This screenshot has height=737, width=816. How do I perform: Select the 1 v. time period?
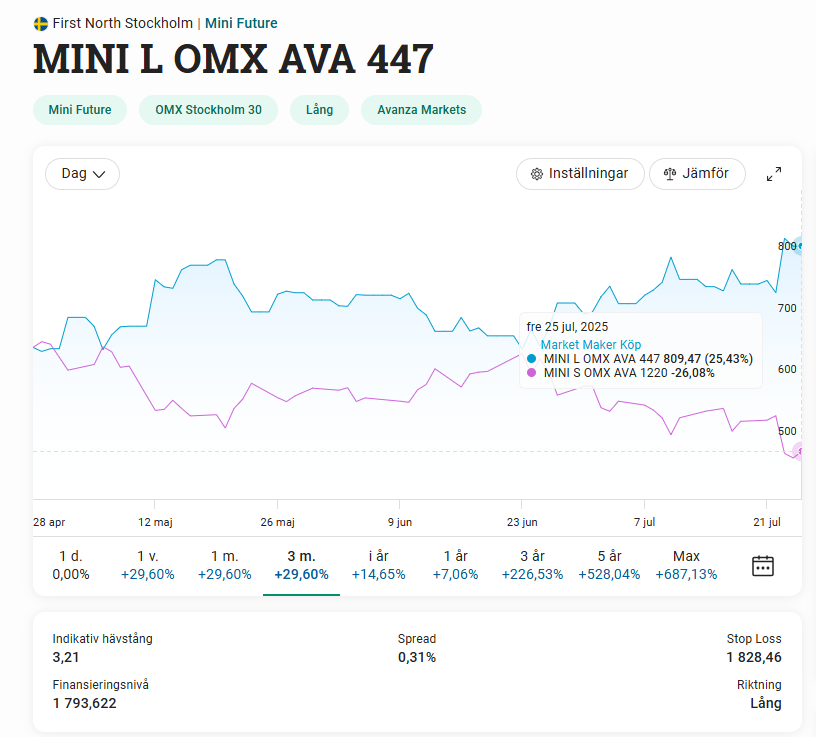(x=147, y=565)
